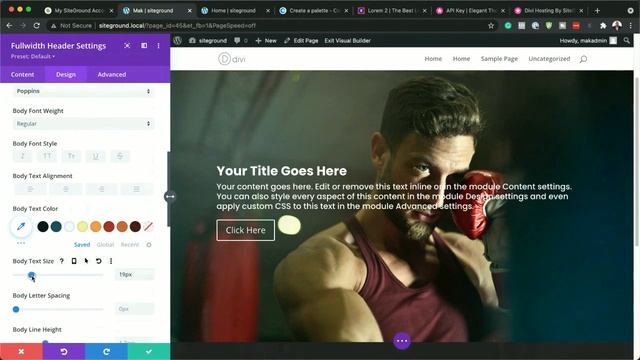The width and height of the screenshot is (640, 360).
Task: Open New content menu in admin bar
Action: pos(266,40)
